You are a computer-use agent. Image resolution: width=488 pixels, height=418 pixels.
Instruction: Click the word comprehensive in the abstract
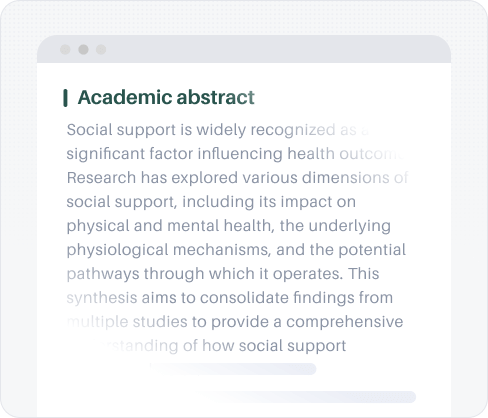click(x=345, y=322)
